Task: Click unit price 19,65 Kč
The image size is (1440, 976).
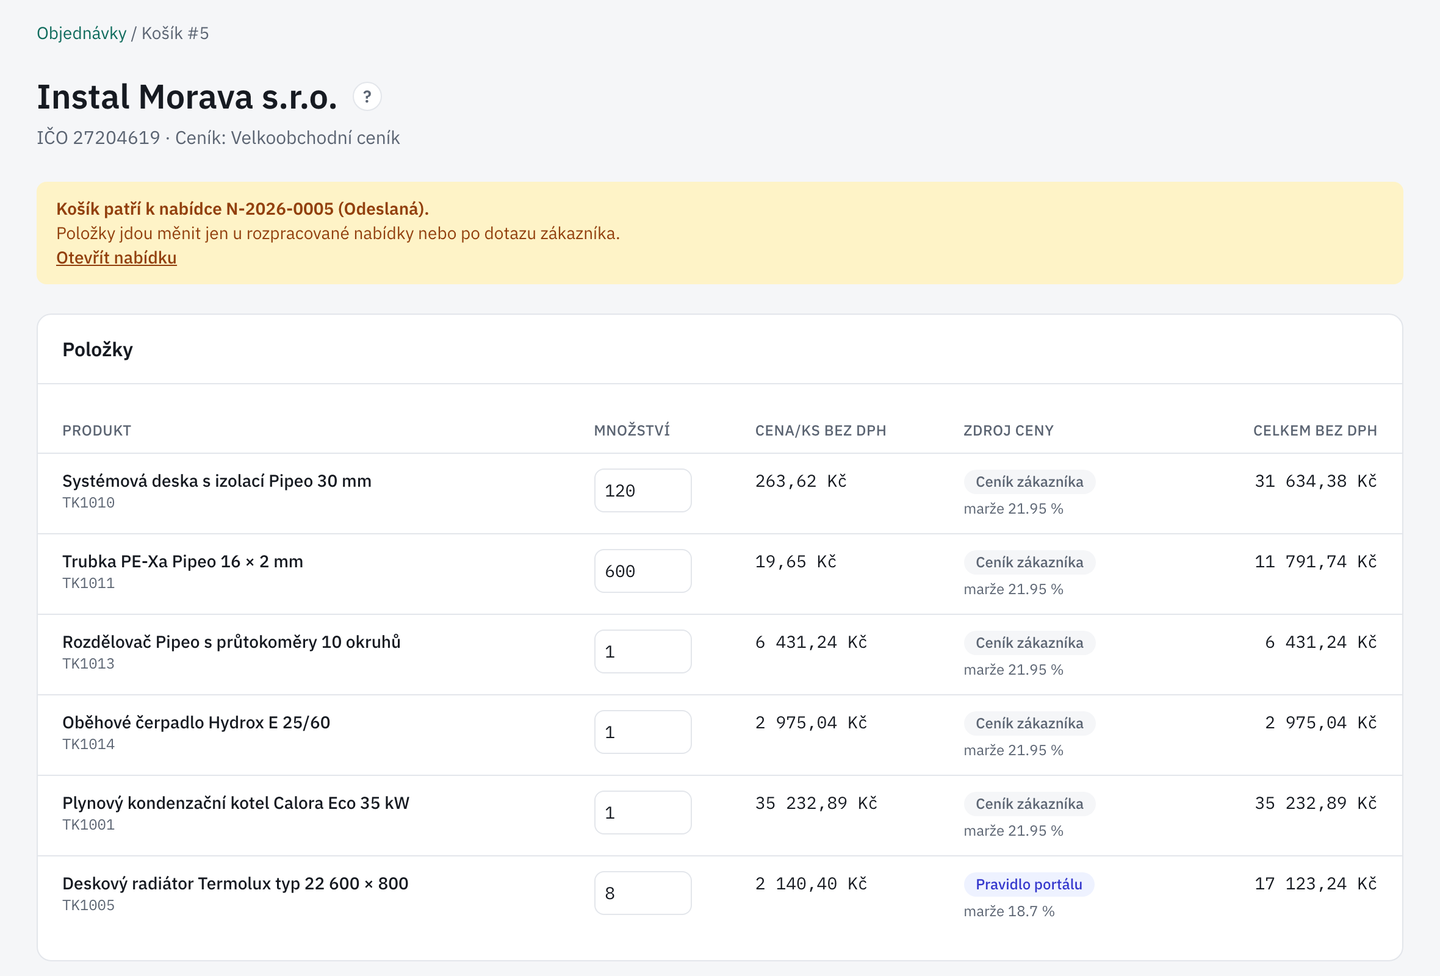Action: coord(796,562)
